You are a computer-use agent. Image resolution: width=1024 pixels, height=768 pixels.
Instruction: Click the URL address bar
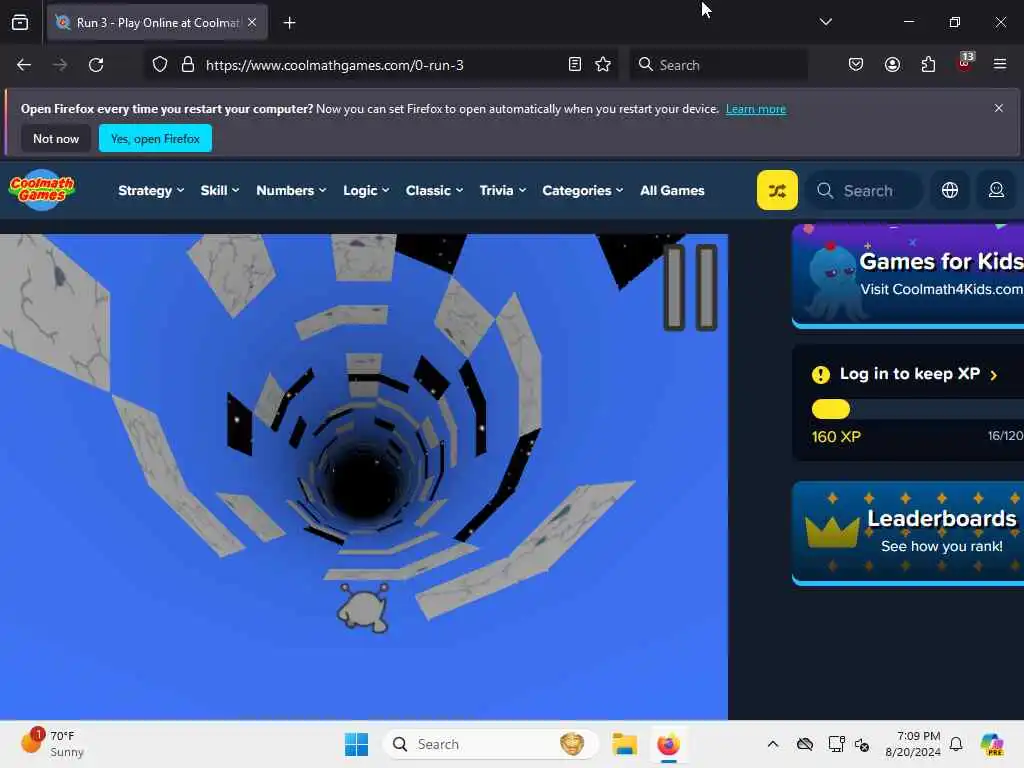[381, 65]
